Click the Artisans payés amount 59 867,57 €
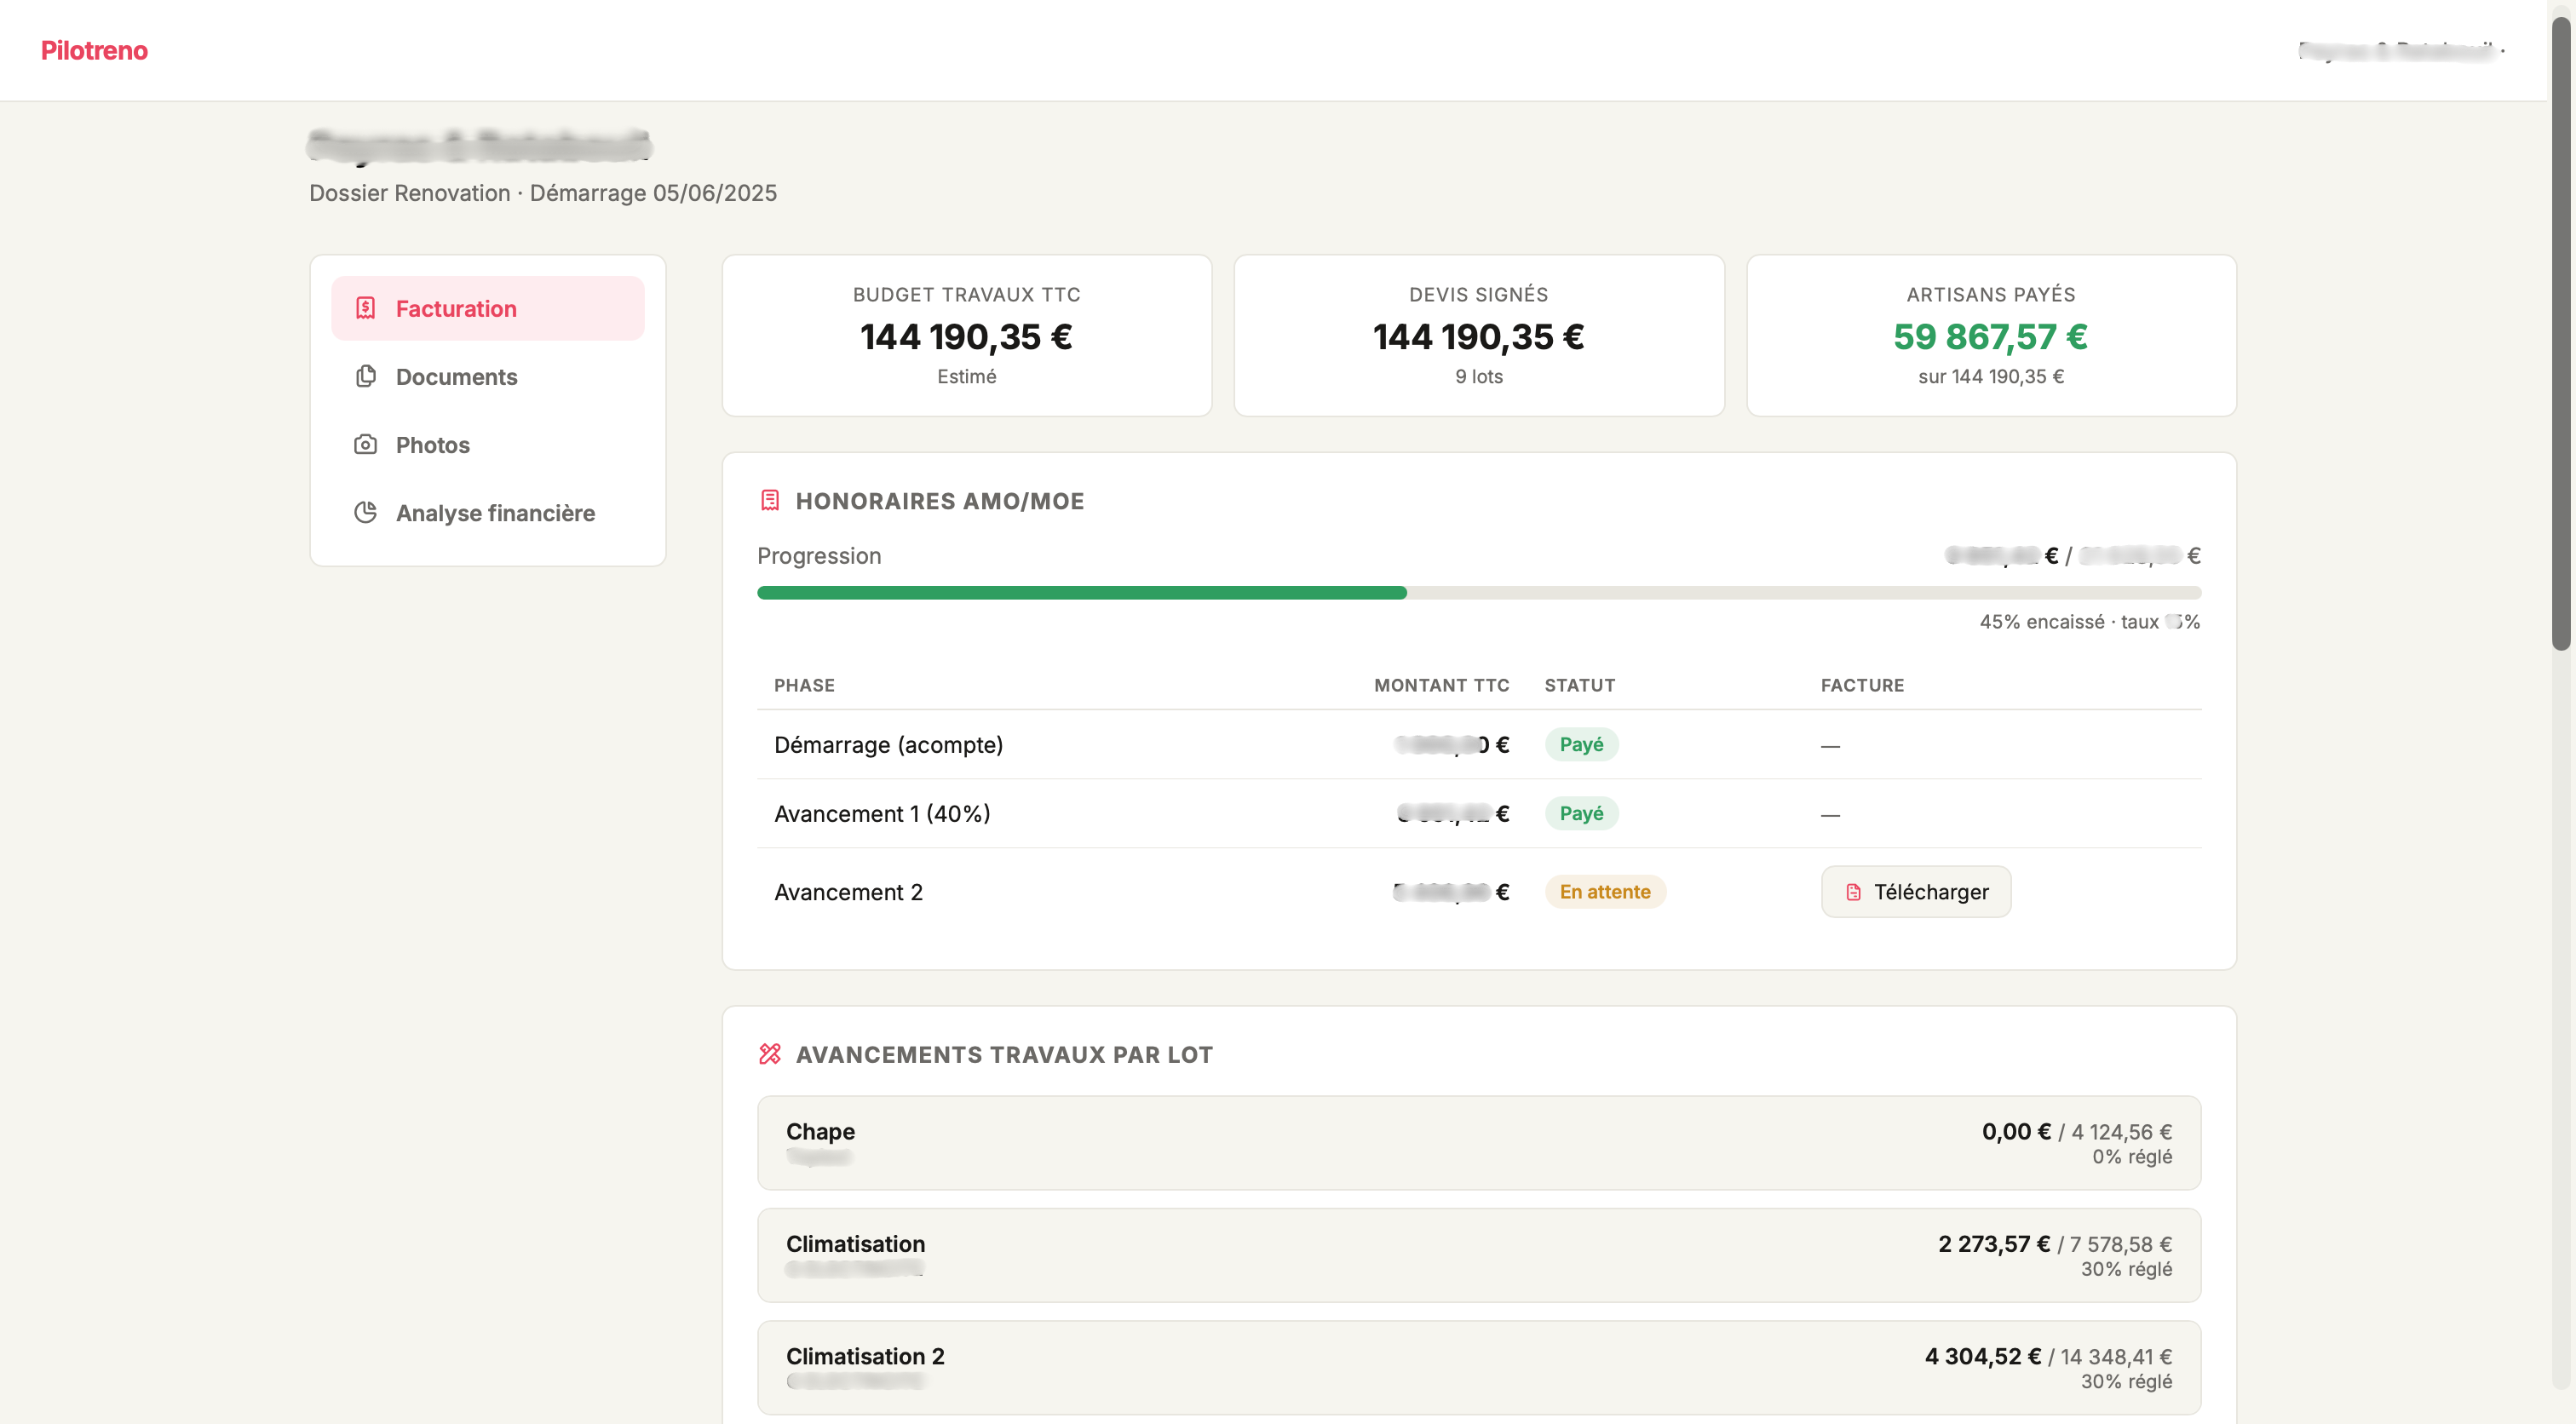This screenshot has height=1424, width=2576. [1990, 337]
